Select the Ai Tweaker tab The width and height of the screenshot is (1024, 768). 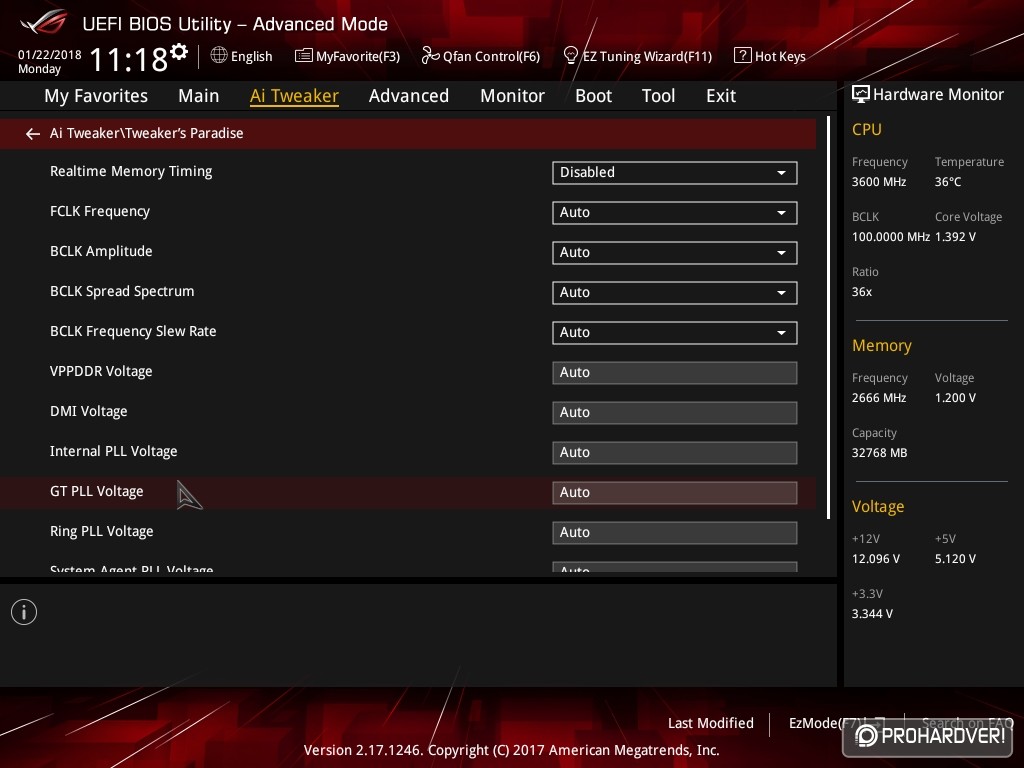(x=294, y=96)
